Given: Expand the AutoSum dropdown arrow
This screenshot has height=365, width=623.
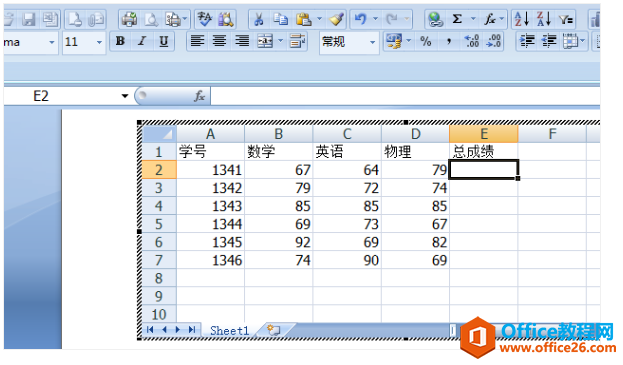Looking at the screenshot, I should click(473, 19).
